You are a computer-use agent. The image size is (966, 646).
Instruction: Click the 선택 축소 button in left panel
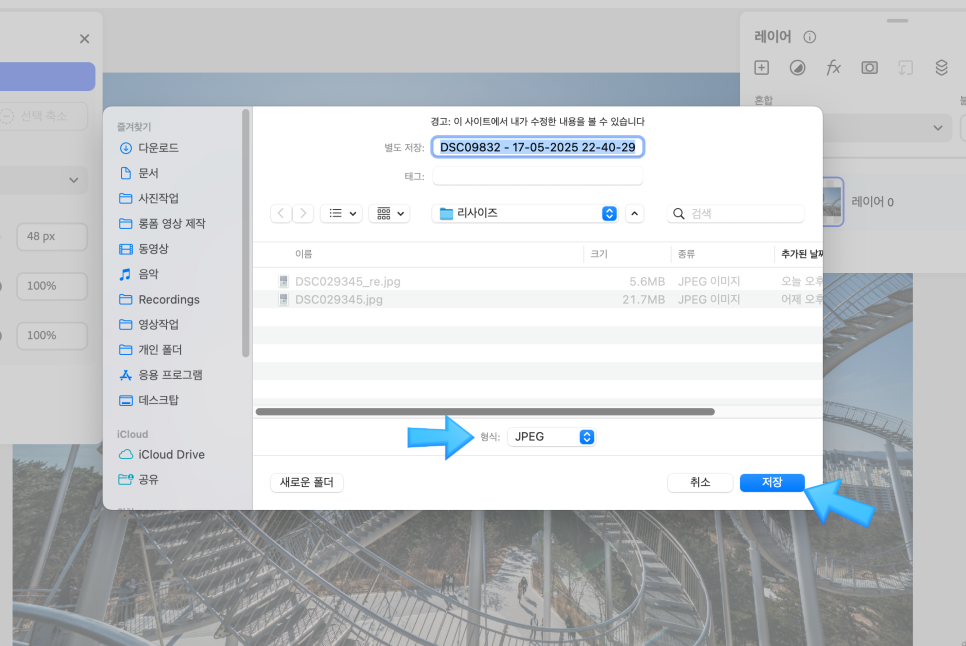click(x=43, y=116)
